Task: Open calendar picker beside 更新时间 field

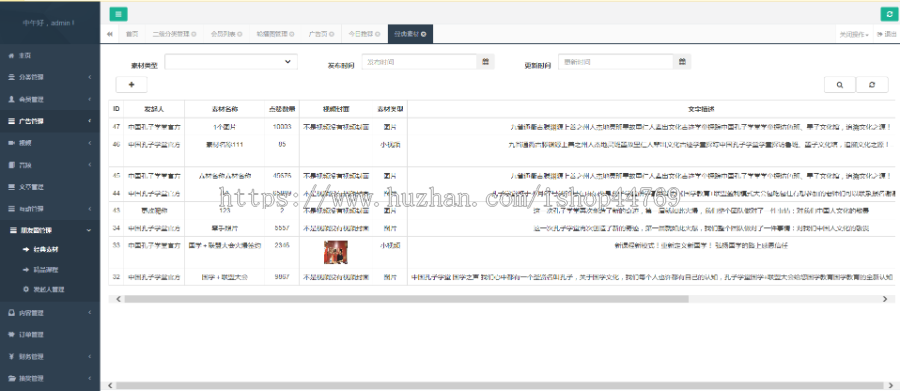Action: (x=682, y=62)
